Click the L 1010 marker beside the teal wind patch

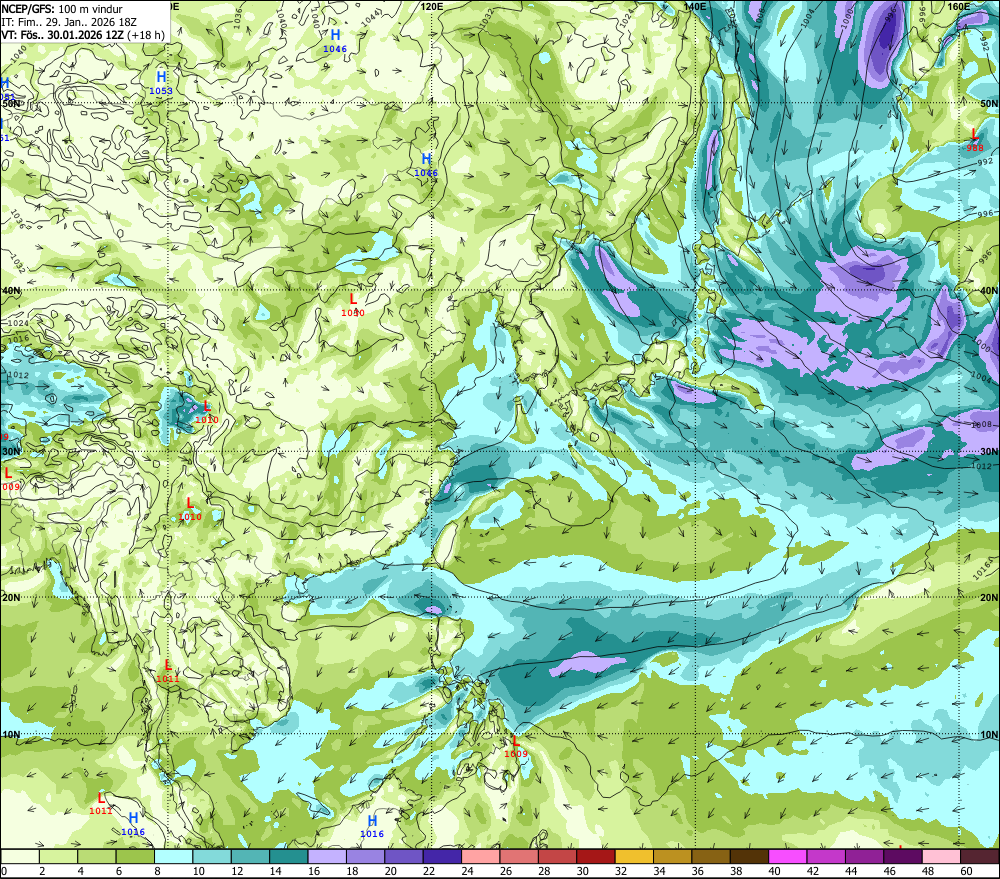pyautogui.click(x=207, y=412)
